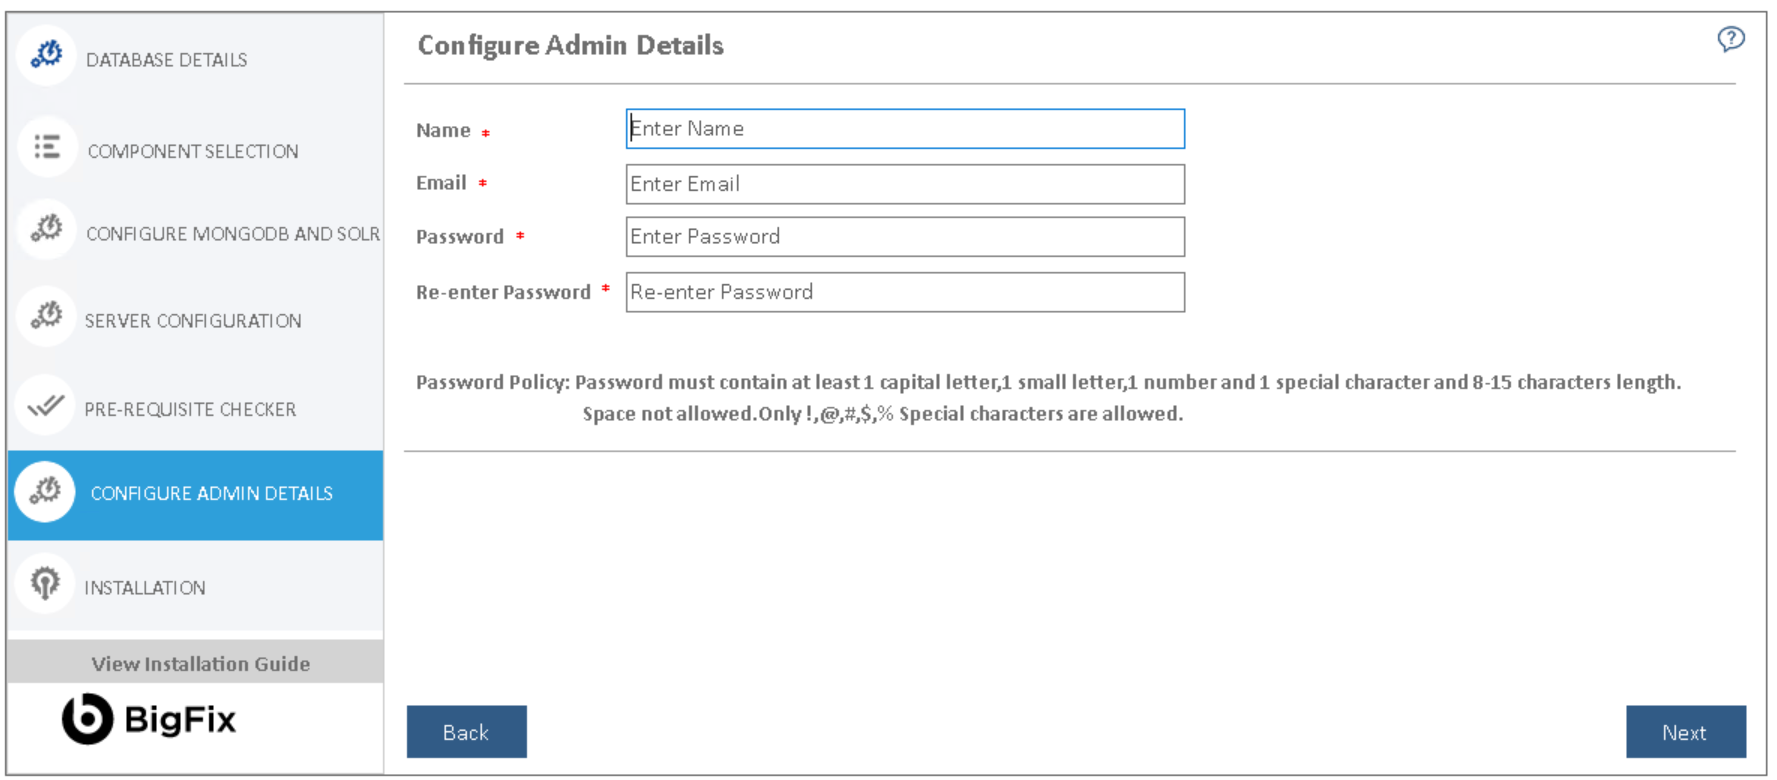The image size is (1777, 780).
Task: Click into the Enter Email field
Action: coord(905,184)
